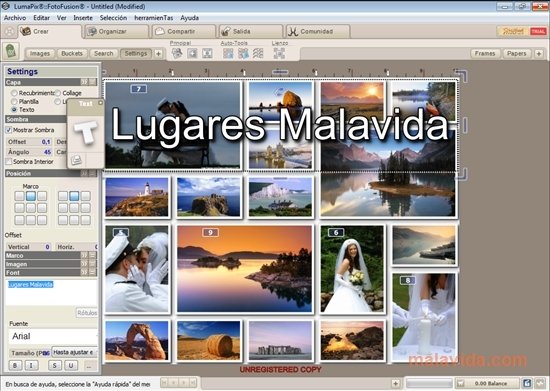Click the Underline U button
Image resolution: width=550 pixels, height=391 pixels.
pos(71,365)
